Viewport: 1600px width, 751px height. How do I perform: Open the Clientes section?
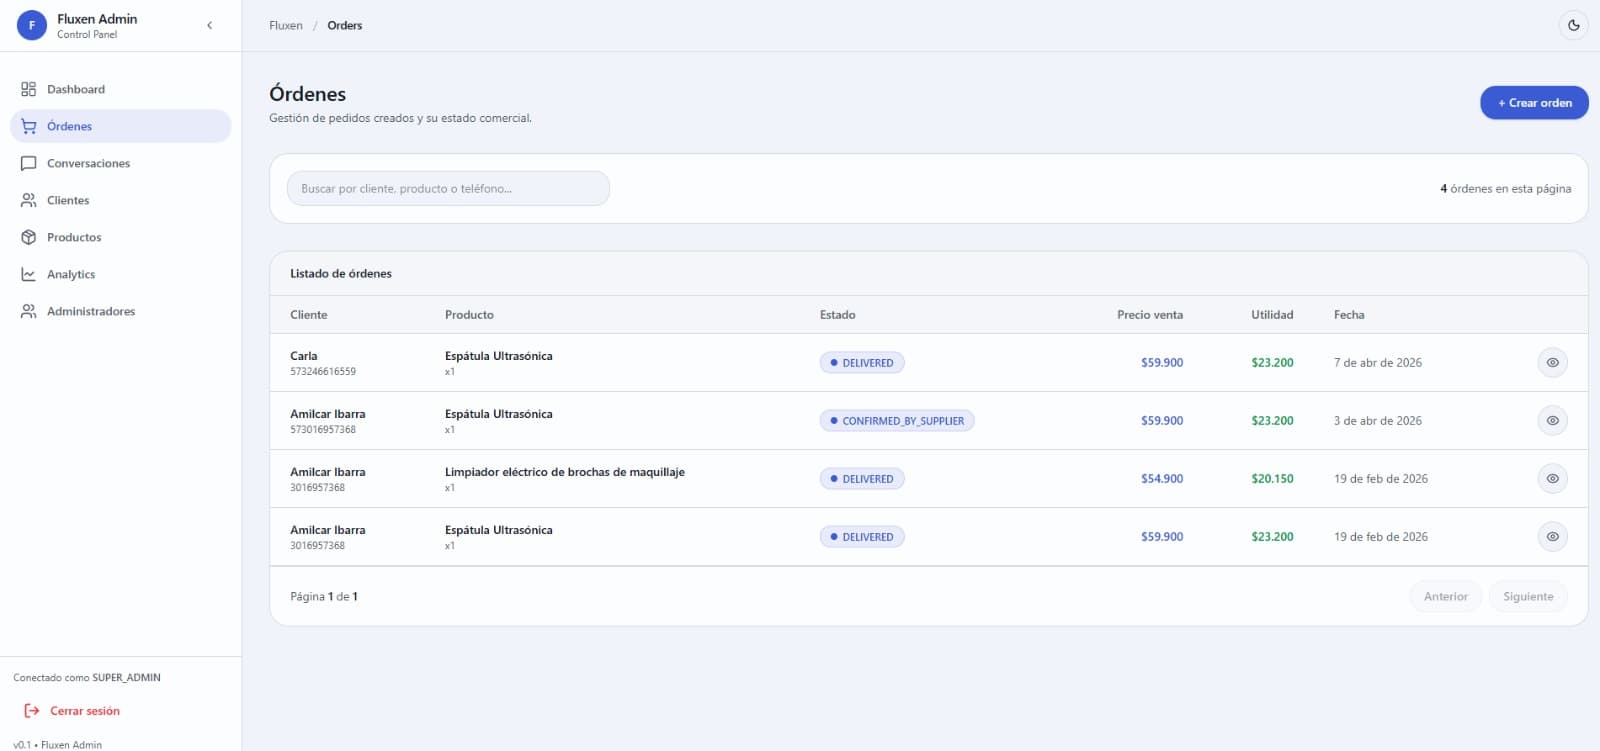[120, 200]
